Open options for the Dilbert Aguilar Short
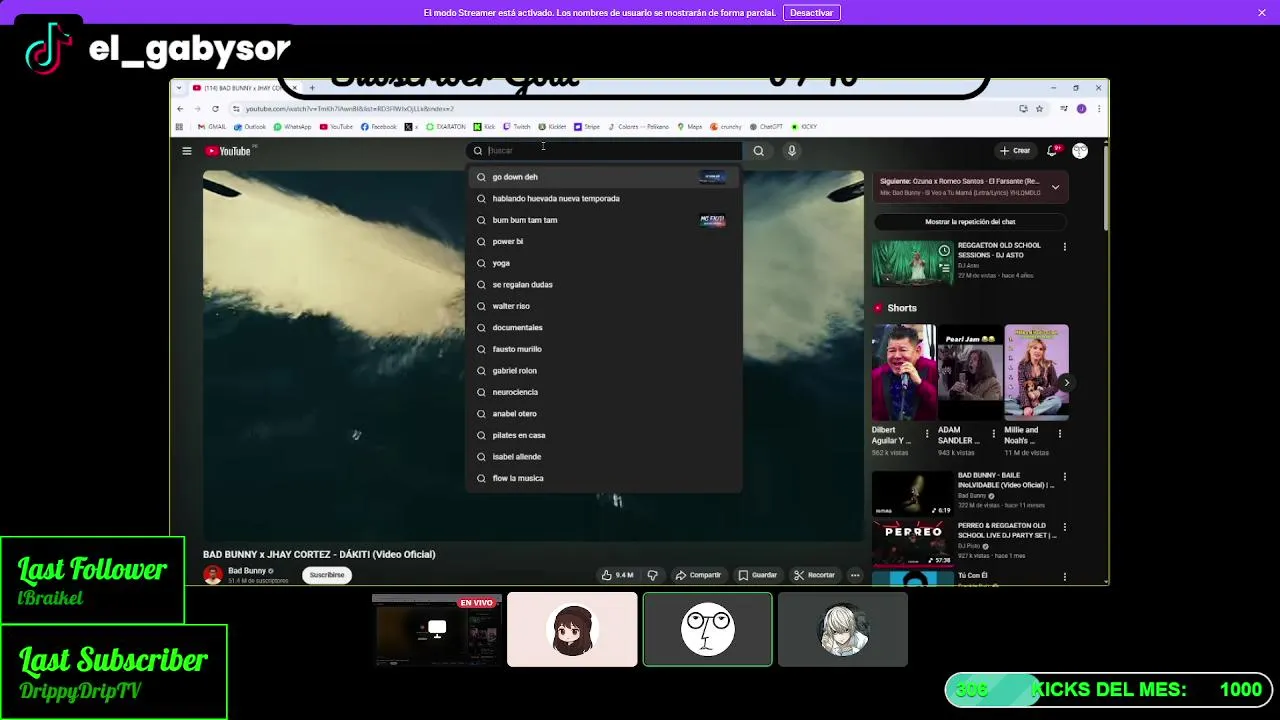The image size is (1280, 720). (927, 434)
